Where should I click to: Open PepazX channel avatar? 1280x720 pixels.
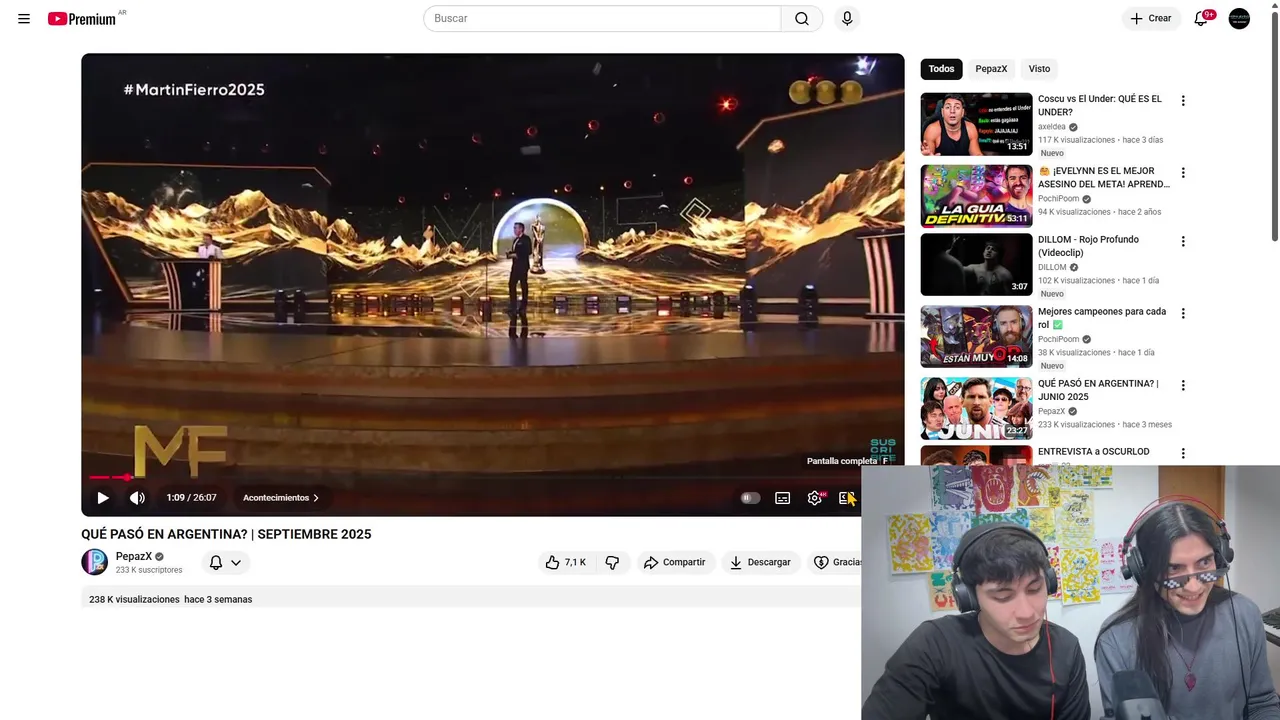[x=94, y=562]
